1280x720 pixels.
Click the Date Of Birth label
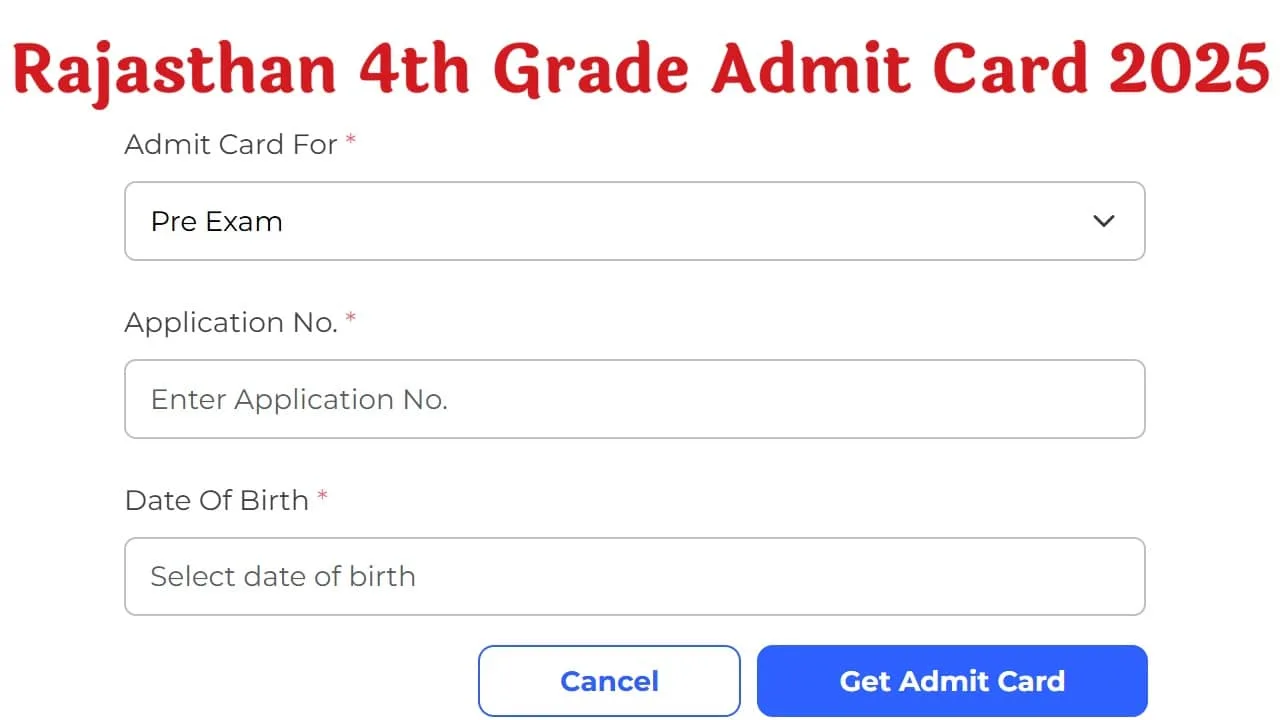coord(216,500)
